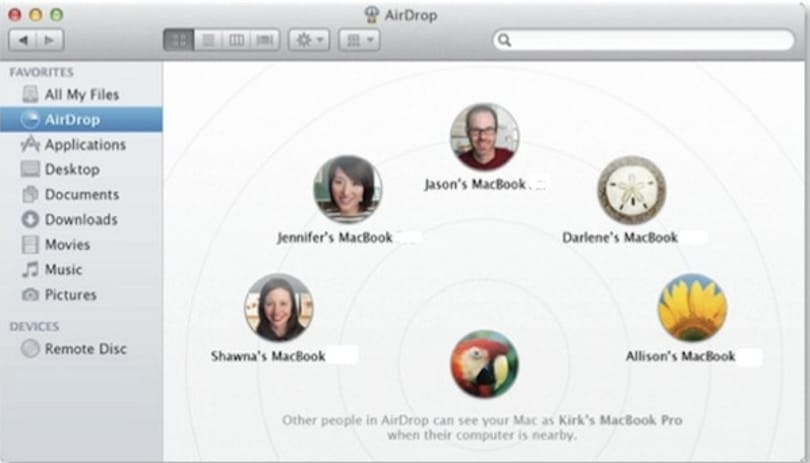Image resolution: width=810 pixels, height=463 pixels.
Task: Click the DEVICES sidebar heading
Action: 34,327
